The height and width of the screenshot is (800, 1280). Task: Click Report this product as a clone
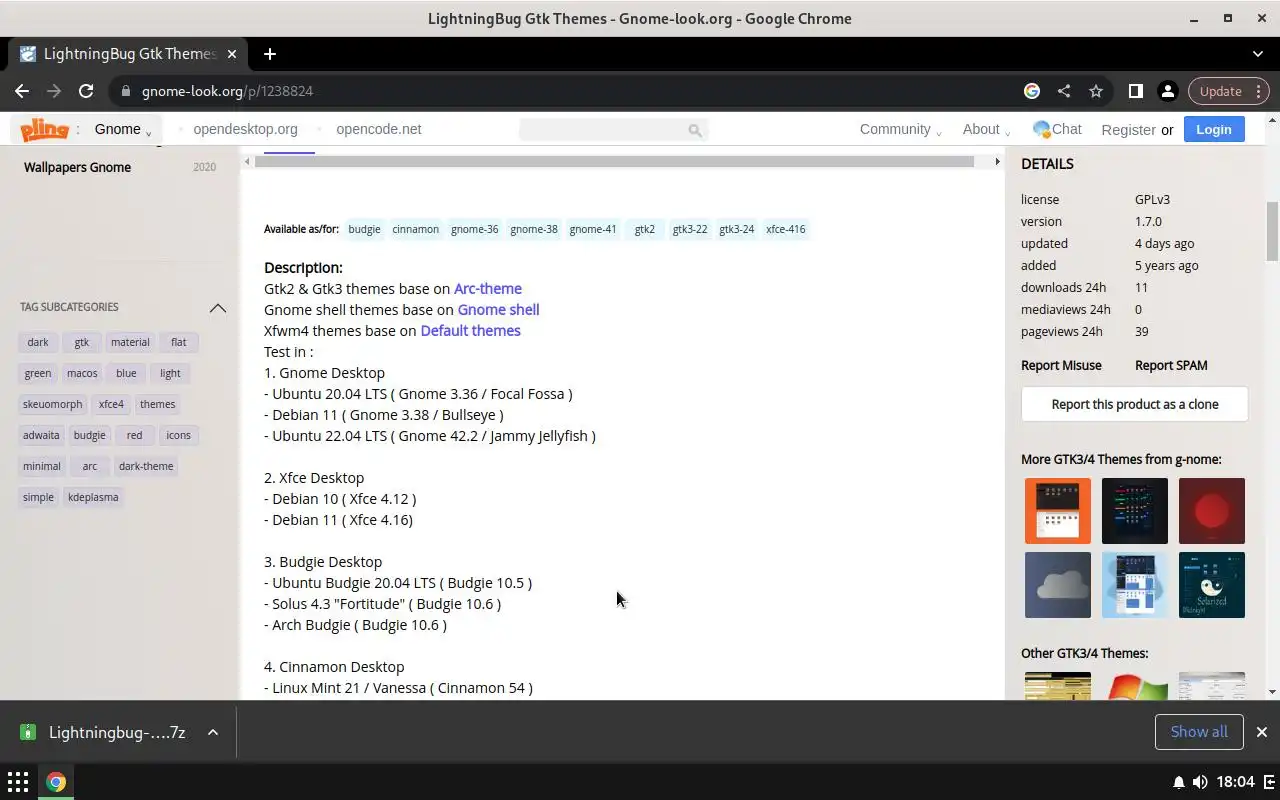click(1135, 404)
